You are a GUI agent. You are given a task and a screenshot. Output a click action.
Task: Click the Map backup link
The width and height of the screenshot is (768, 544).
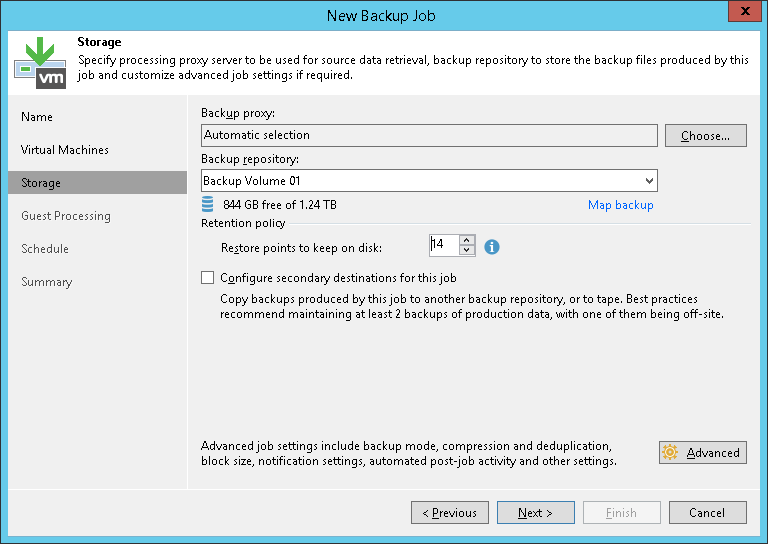[x=621, y=205]
